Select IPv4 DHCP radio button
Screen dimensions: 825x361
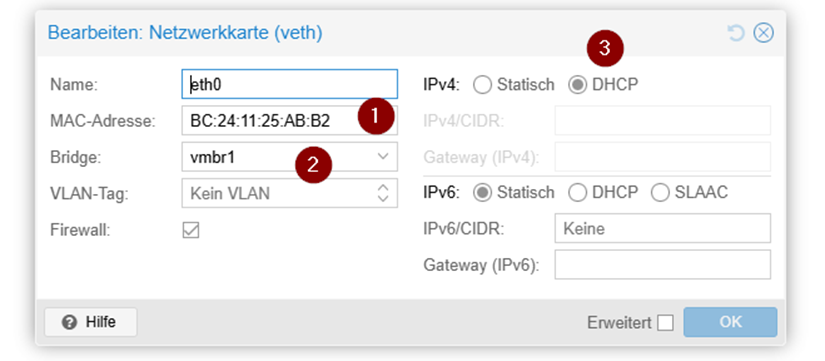tap(577, 85)
